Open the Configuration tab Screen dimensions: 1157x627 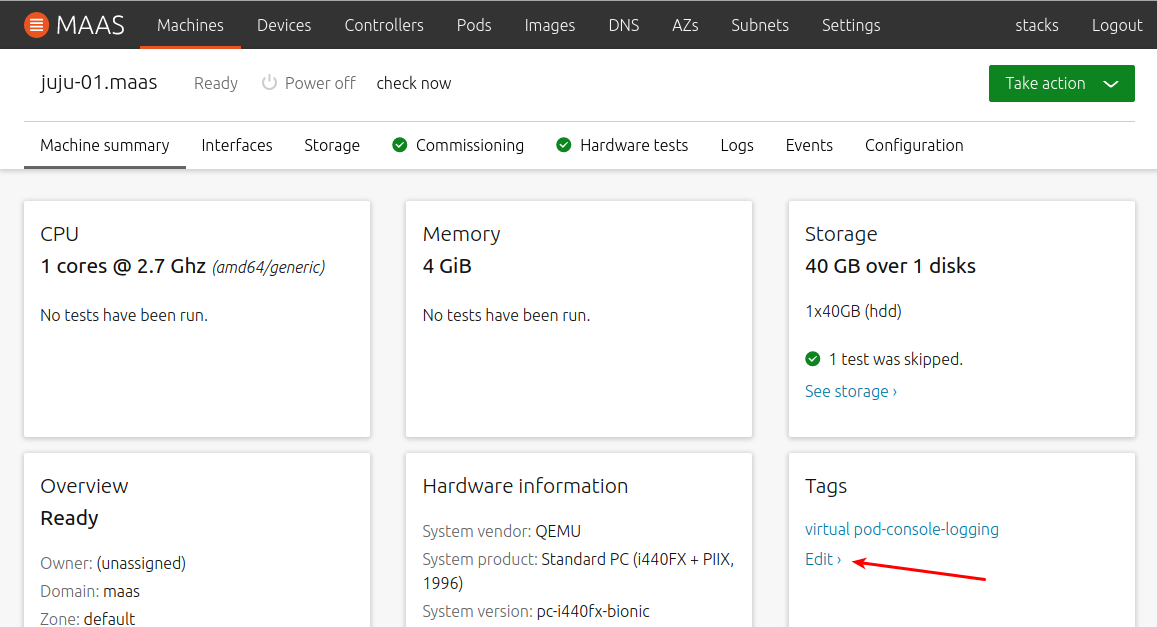pos(914,145)
